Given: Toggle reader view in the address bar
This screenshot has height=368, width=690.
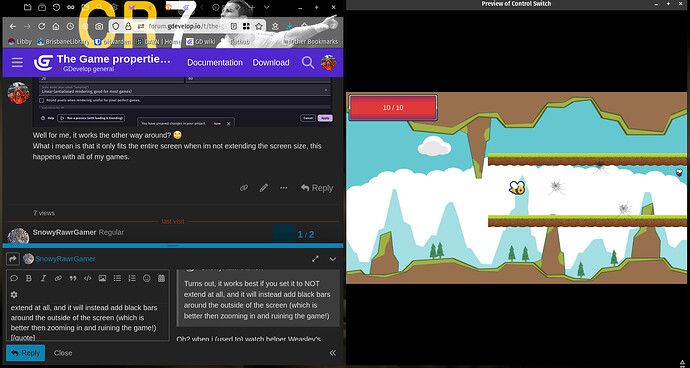Looking at the screenshot, I should coord(234,26).
